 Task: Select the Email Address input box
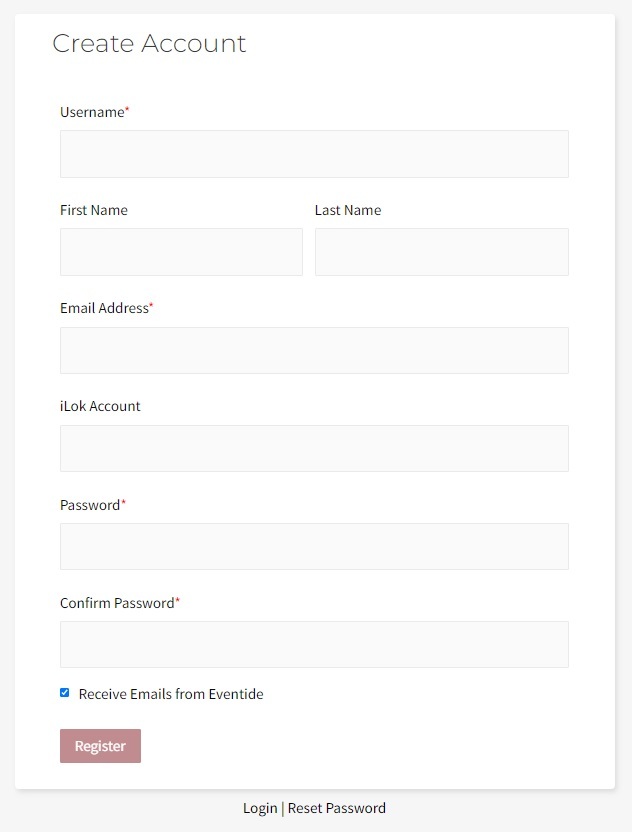(x=314, y=350)
